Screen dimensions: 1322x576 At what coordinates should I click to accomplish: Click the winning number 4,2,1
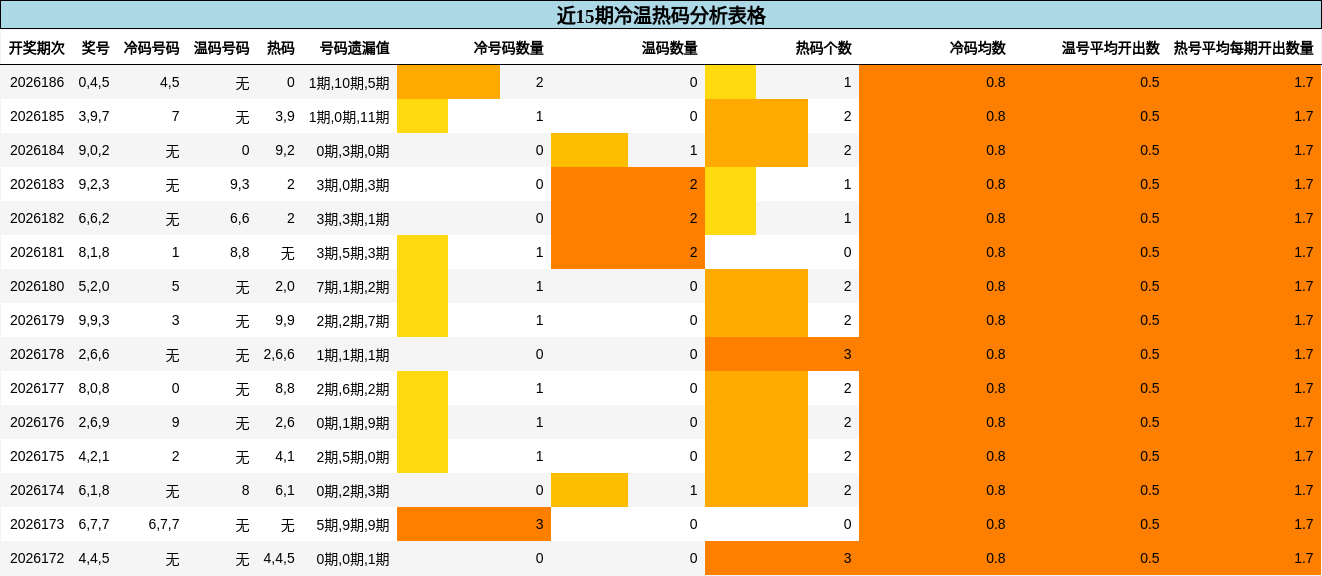click(x=94, y=456)
